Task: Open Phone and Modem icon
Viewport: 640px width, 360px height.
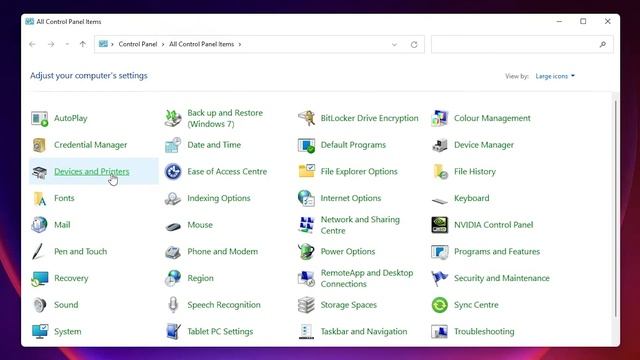Action: (x=173, y=252)
